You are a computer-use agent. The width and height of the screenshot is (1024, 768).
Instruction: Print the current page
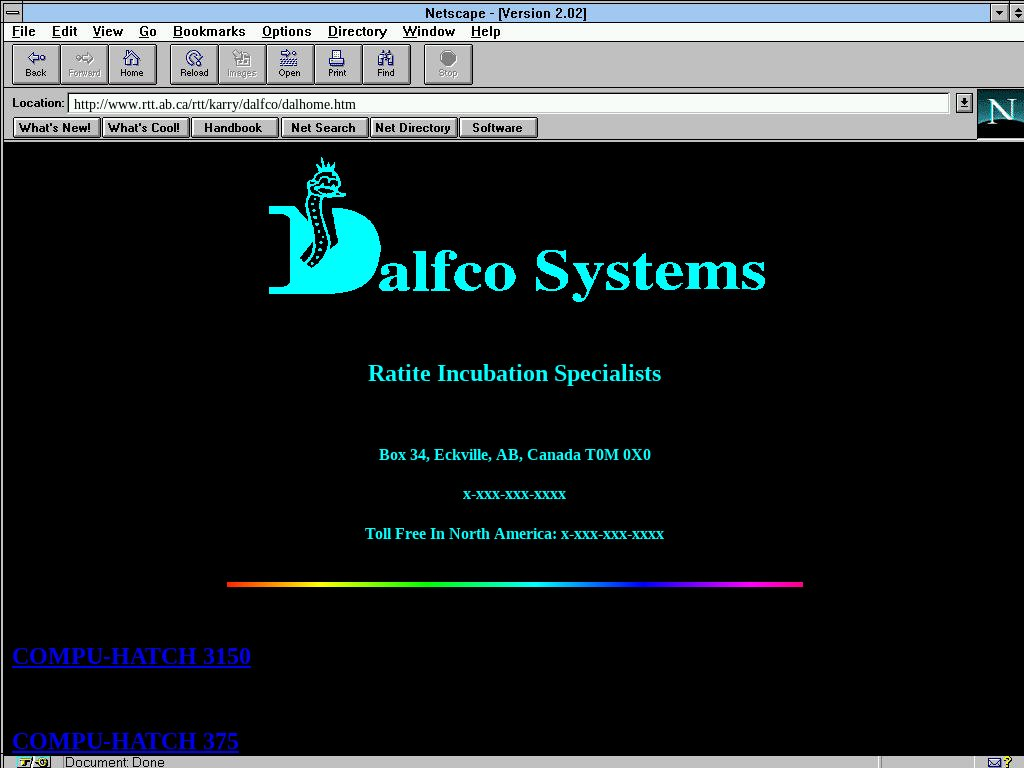tap(337, 64)
